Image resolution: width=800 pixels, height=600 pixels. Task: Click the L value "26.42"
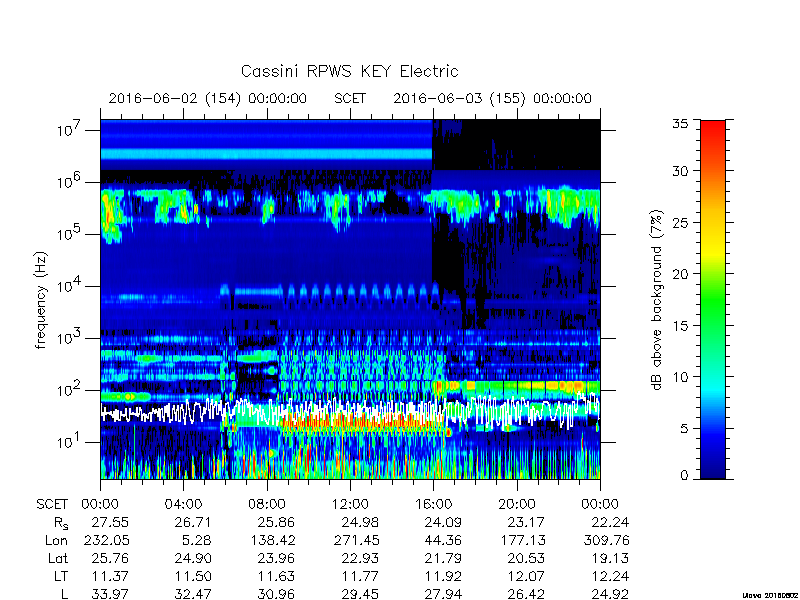tap(526, 594)
